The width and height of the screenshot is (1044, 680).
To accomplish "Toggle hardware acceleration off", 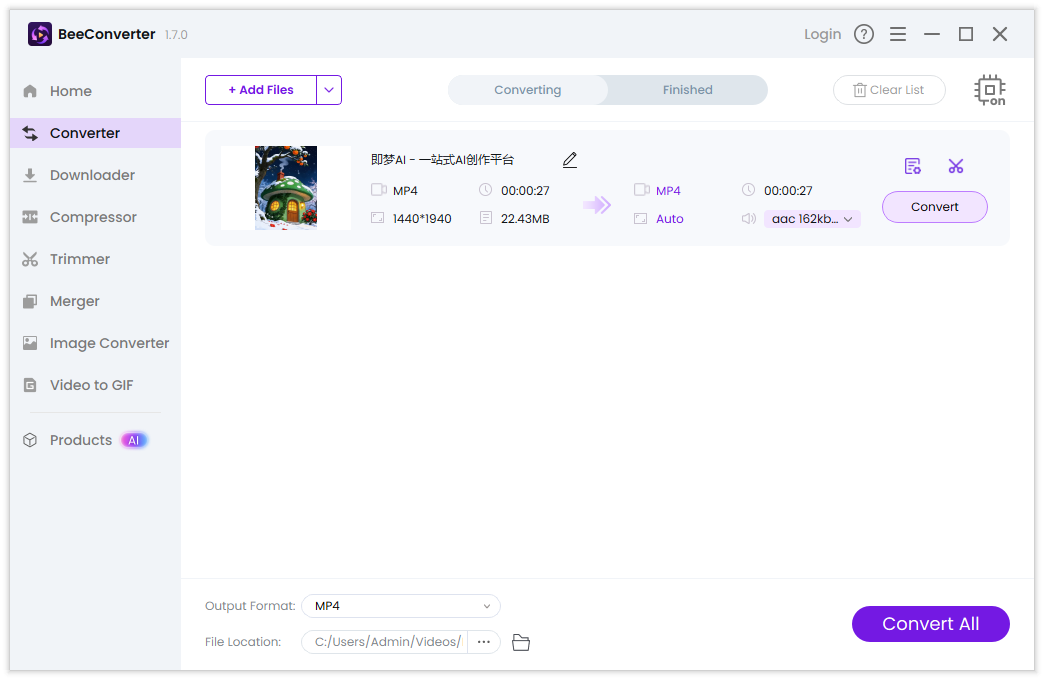I will coord(989,89).
